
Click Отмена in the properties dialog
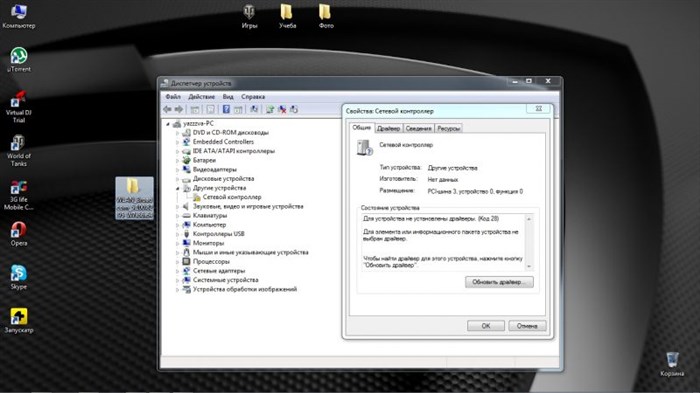527,326
